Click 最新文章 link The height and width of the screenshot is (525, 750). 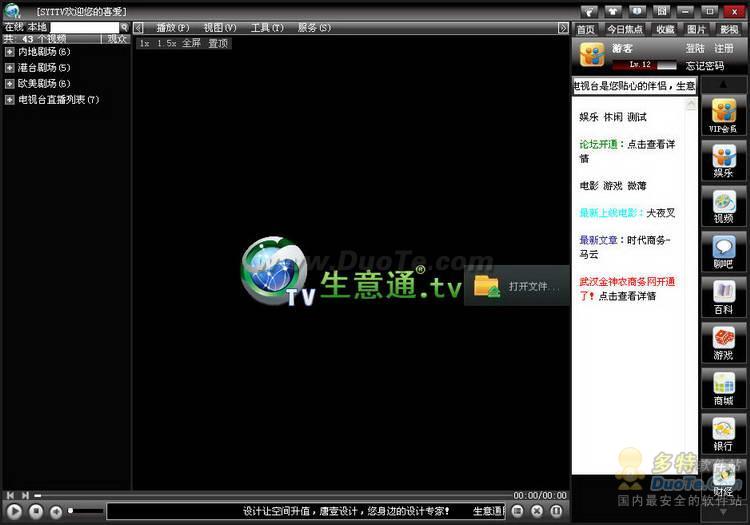[x=598, y=240]
